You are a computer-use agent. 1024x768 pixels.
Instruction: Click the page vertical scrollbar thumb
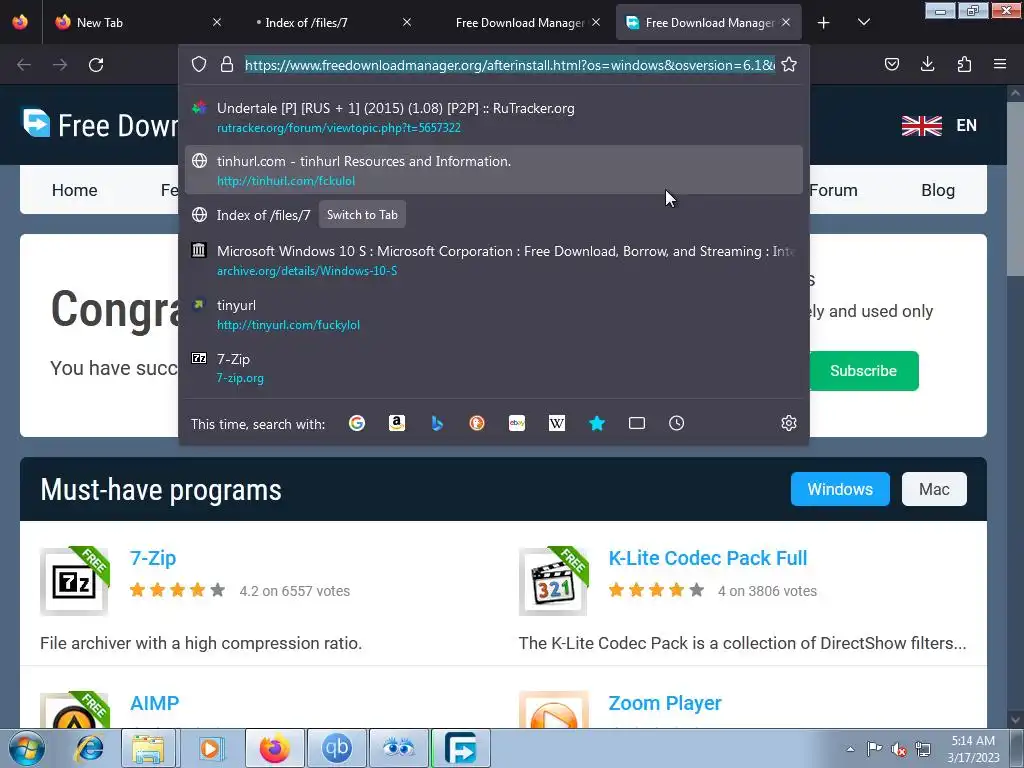[1015, 189]
